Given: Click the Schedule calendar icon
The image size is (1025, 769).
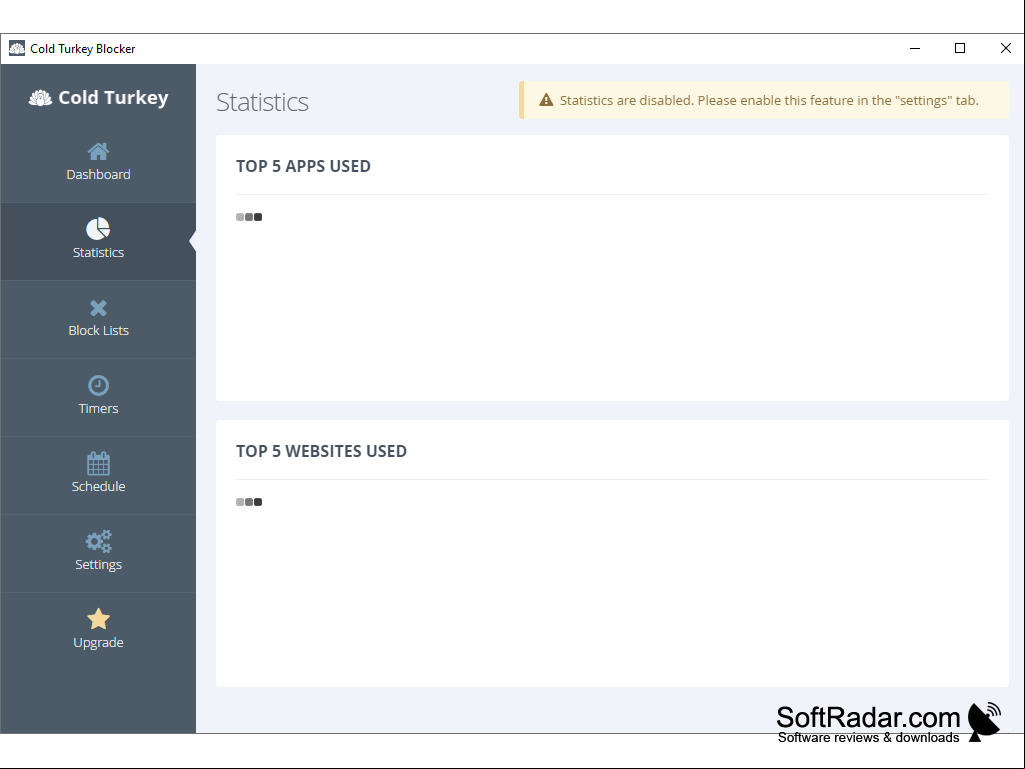Looking at the screenshot, I should (x=98, y=463).
